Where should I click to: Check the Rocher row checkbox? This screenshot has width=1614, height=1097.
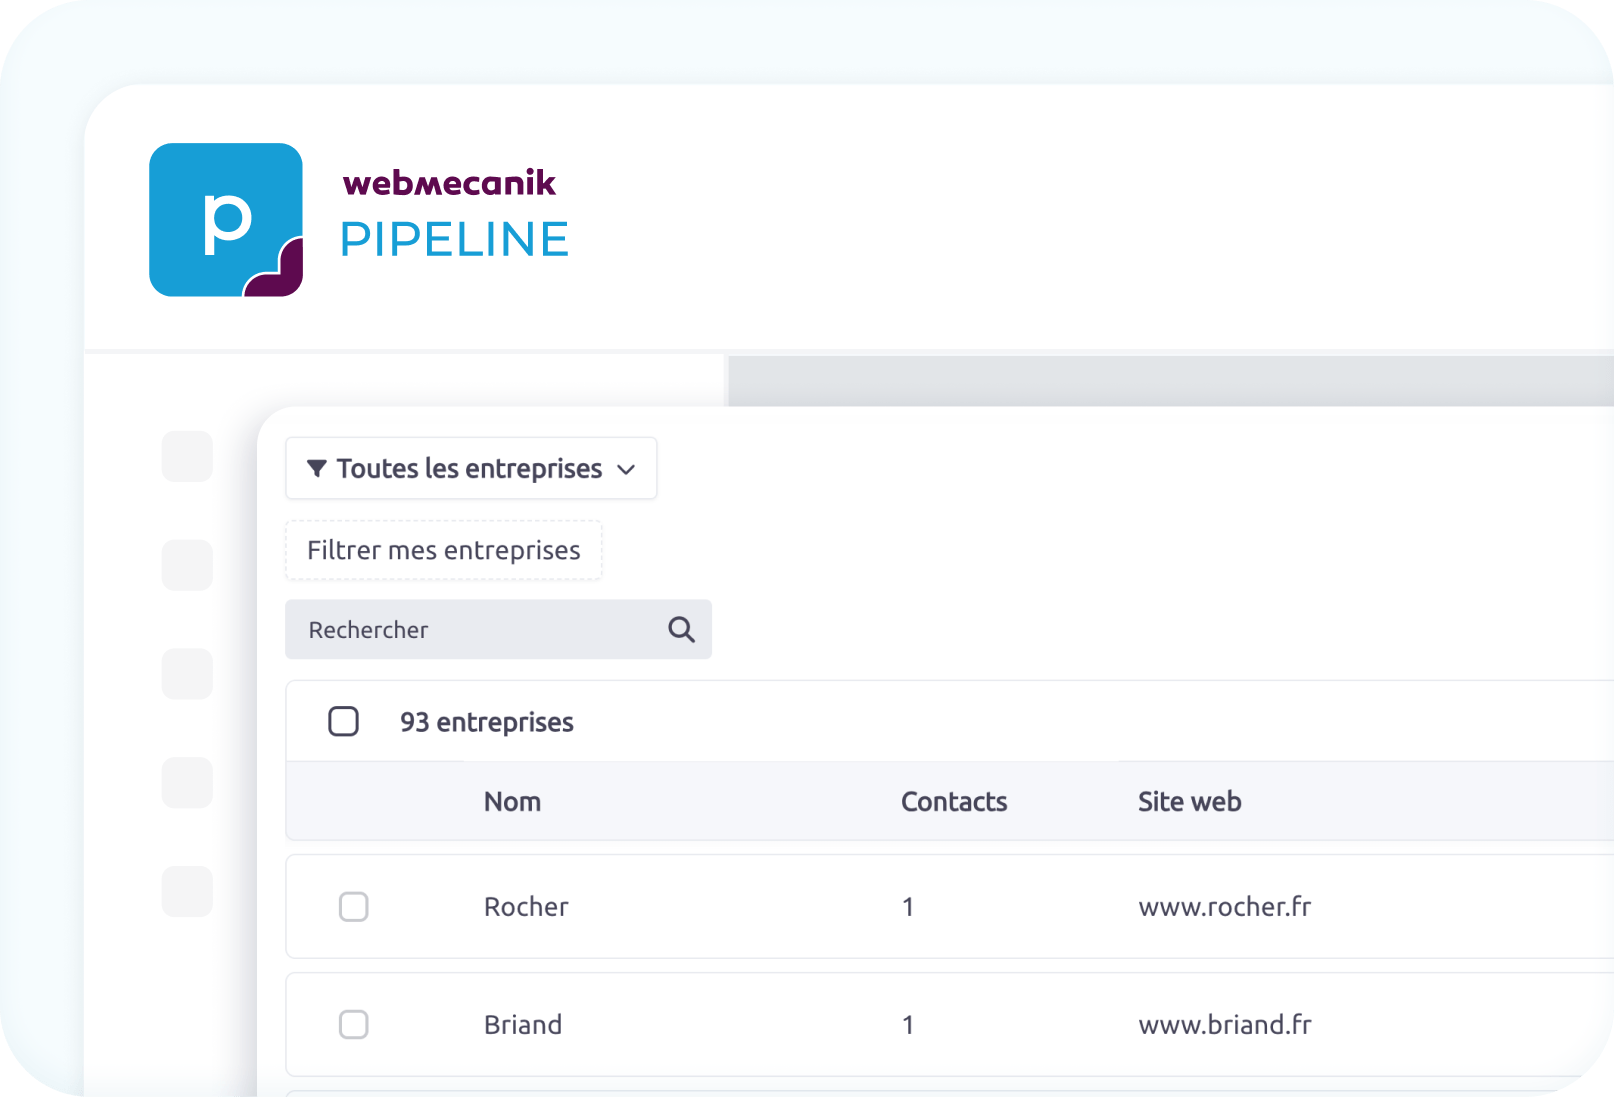click(x=353, y=907)
